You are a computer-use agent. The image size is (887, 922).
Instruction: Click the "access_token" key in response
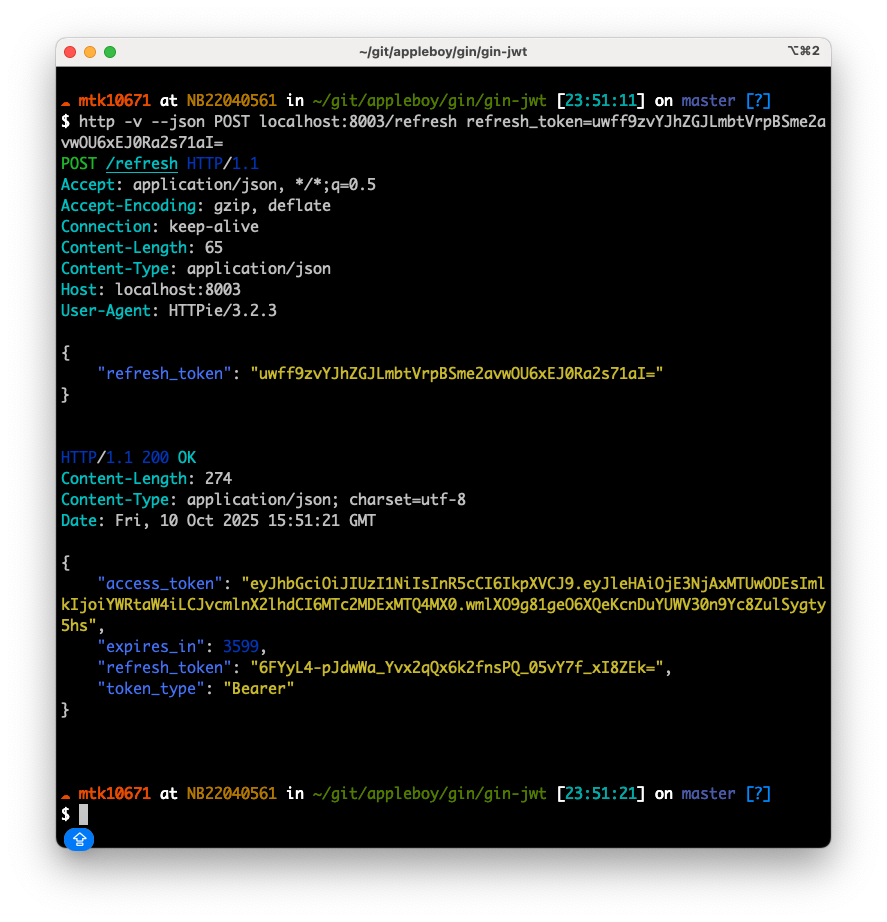click(160, 584)
